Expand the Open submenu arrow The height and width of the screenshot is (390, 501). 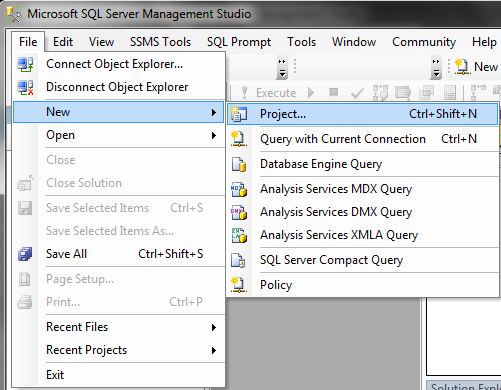coord(214,135)
